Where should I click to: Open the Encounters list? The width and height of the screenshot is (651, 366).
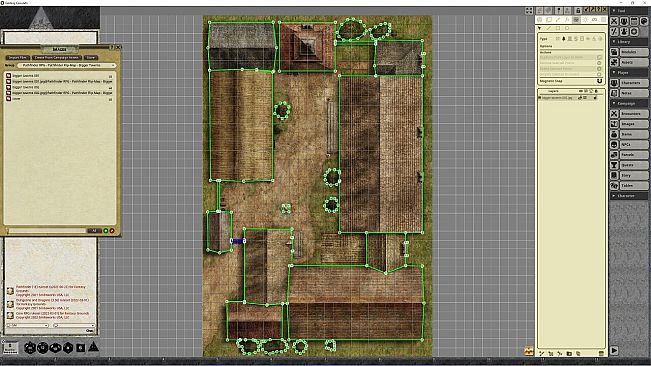pos(634,113)
